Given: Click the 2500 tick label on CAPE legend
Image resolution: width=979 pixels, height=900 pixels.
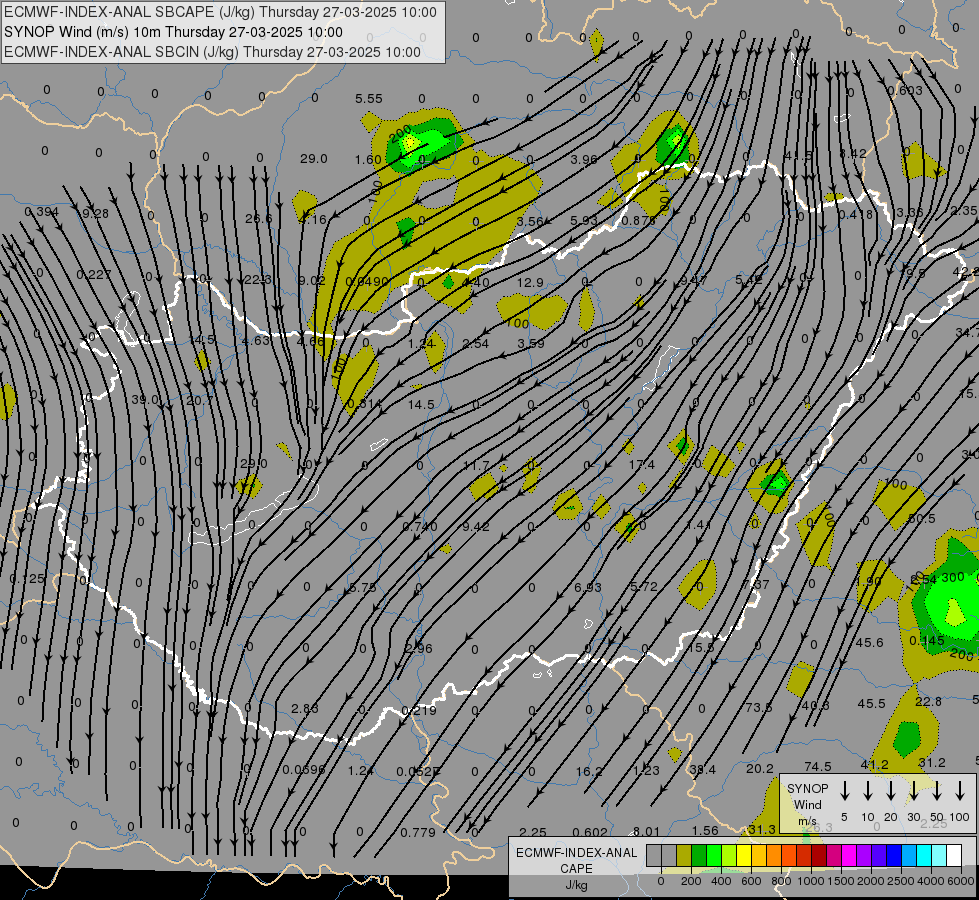Looking at the screenshot, I should (x=901, y=881).
